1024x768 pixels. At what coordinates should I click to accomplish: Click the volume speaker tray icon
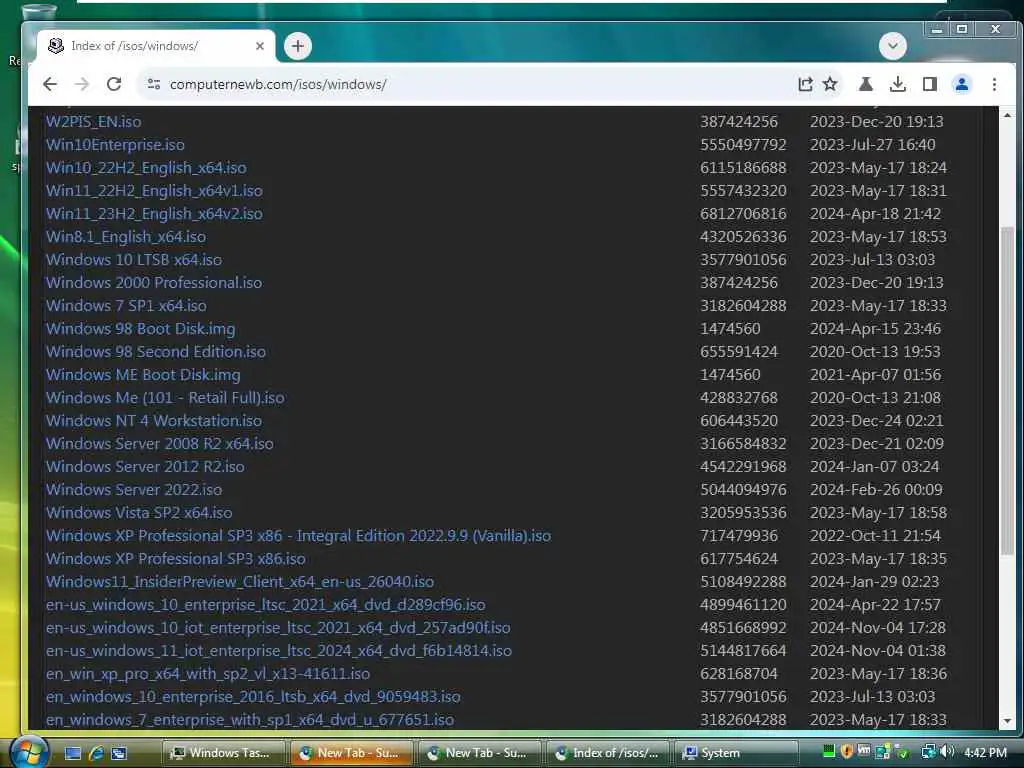(x=947, y=752)
